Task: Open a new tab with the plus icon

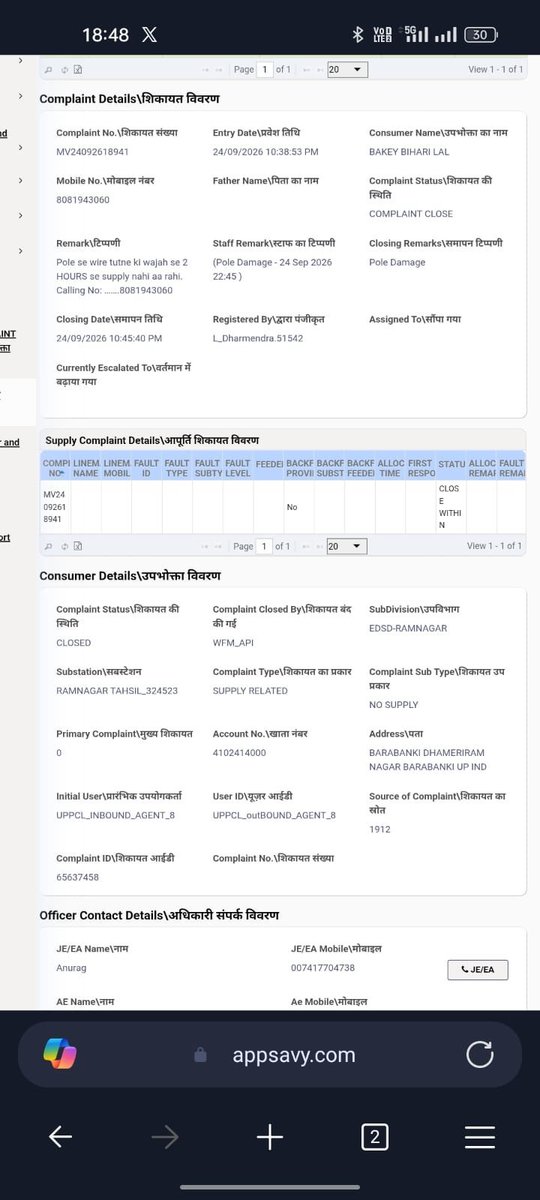Action: tap(270, 1136)
